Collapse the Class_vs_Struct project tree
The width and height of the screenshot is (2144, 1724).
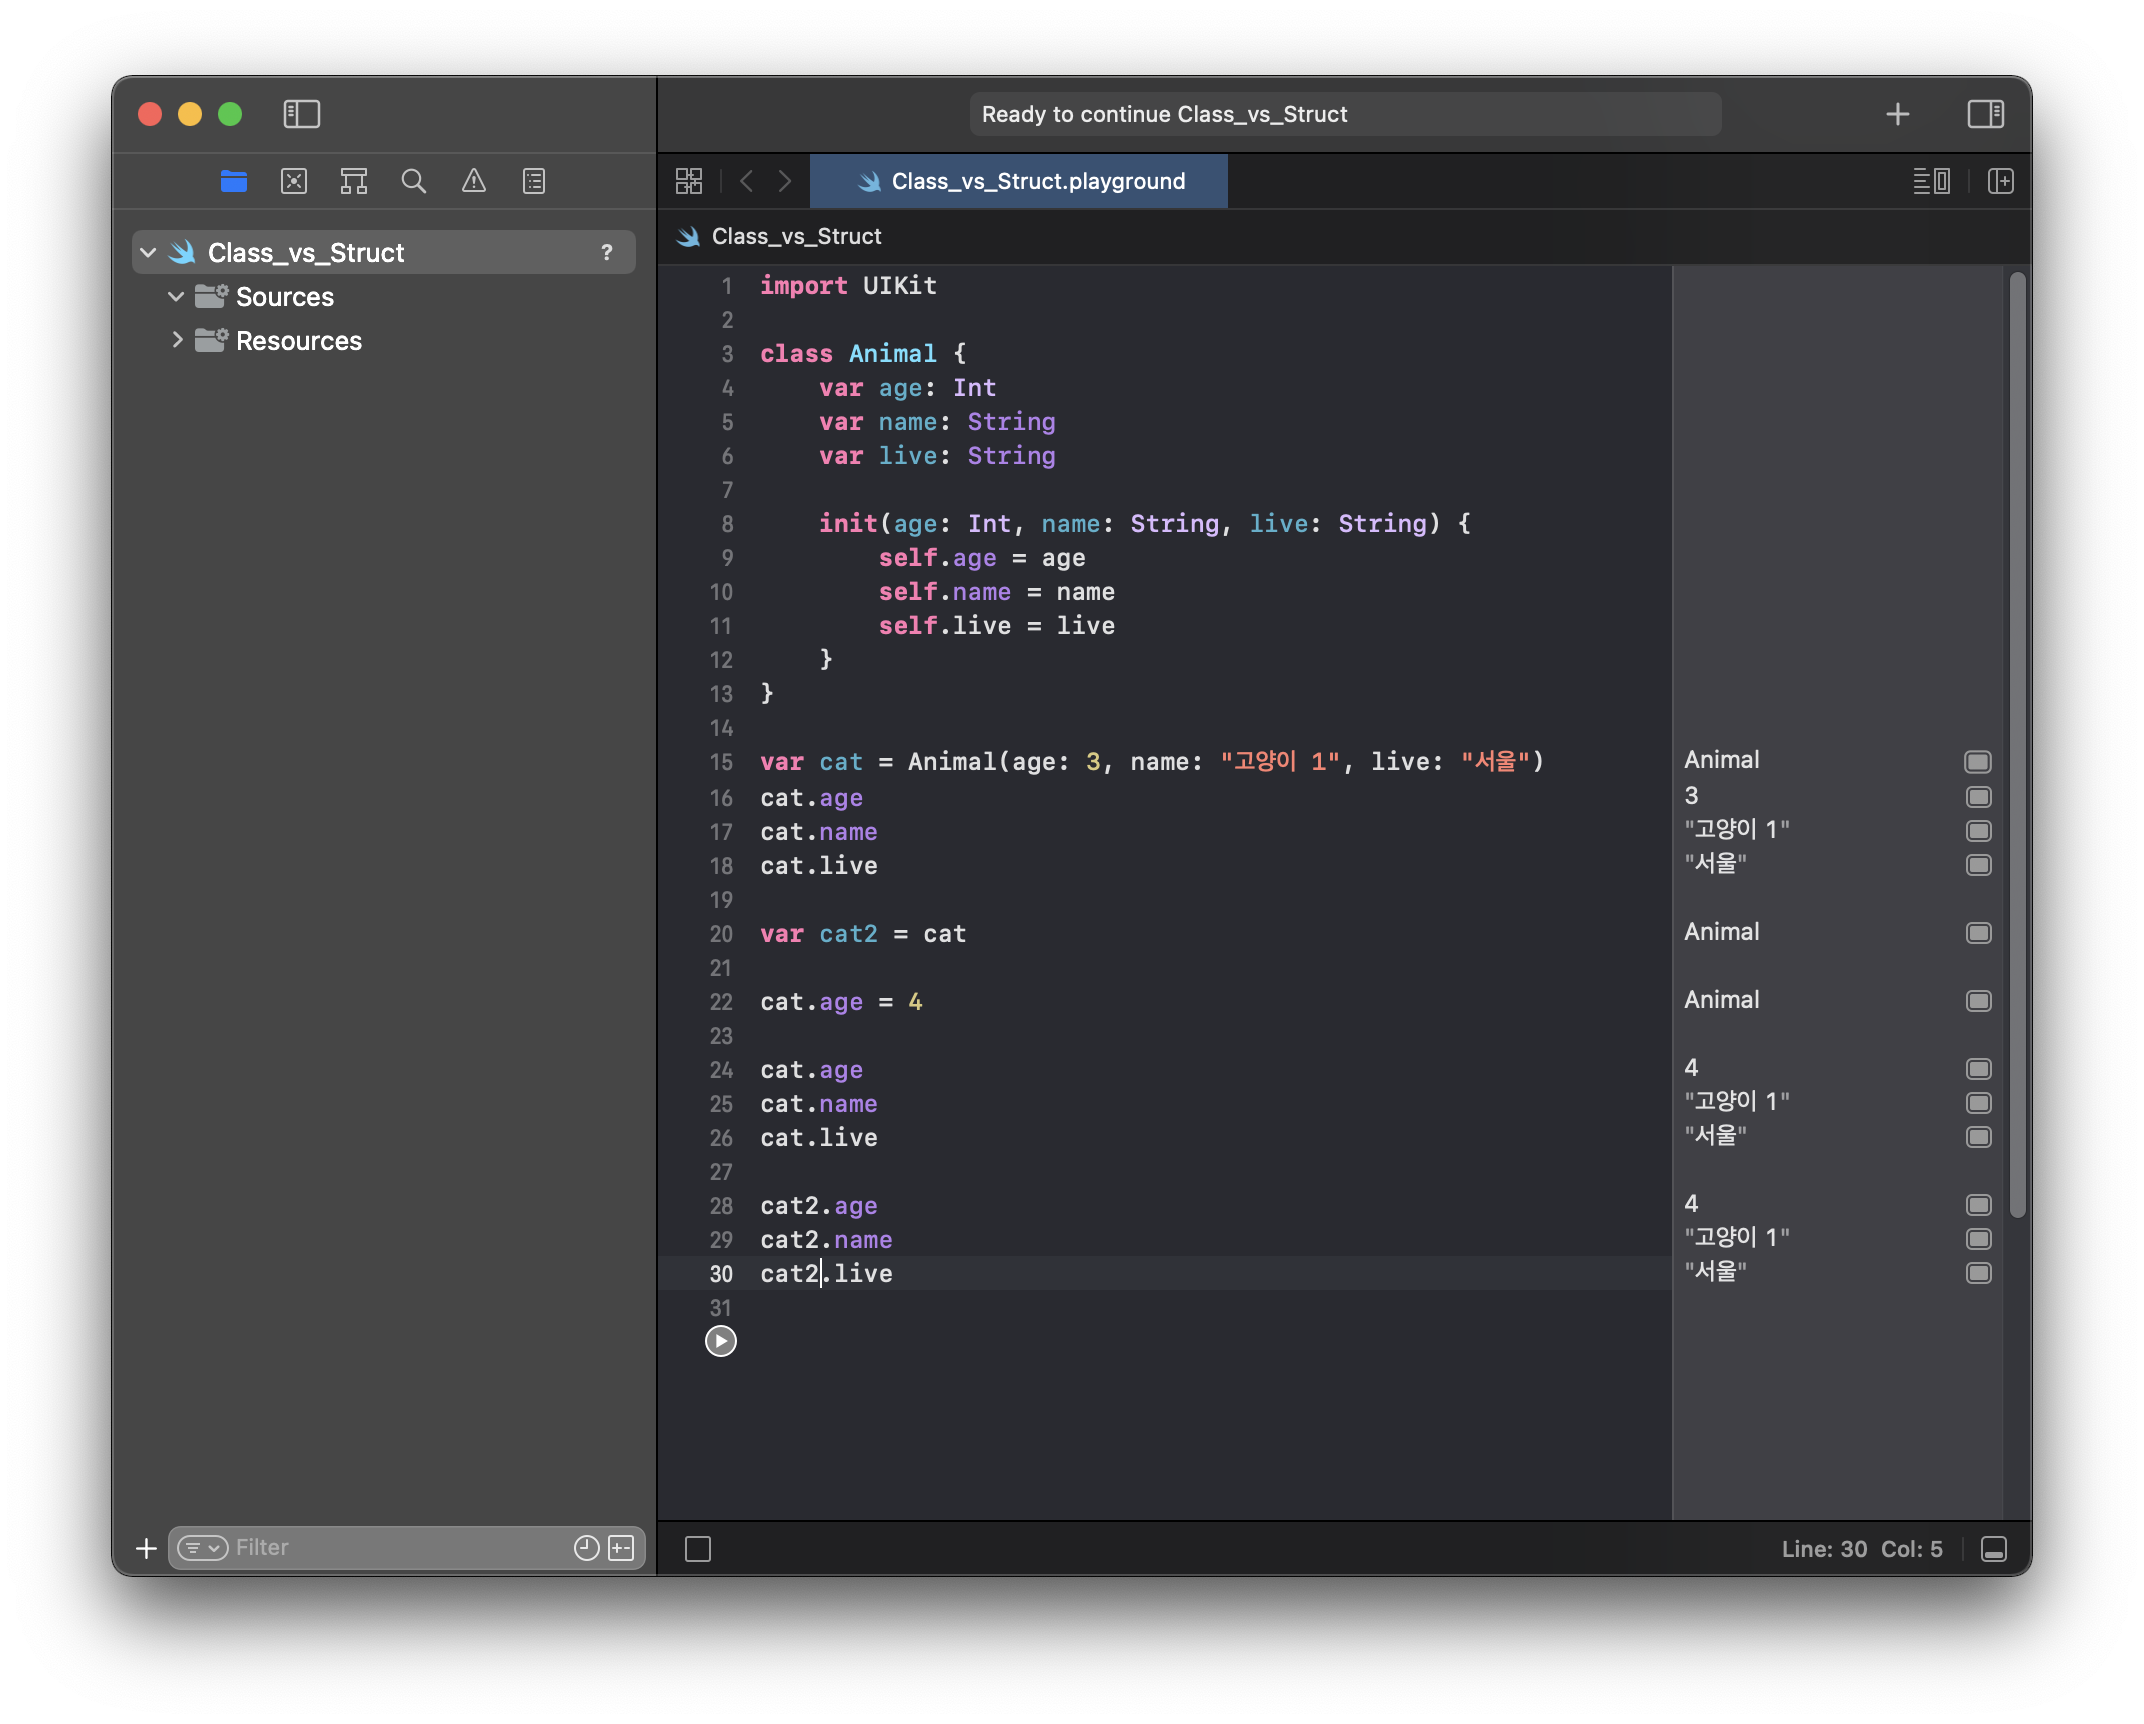(149, 253)
